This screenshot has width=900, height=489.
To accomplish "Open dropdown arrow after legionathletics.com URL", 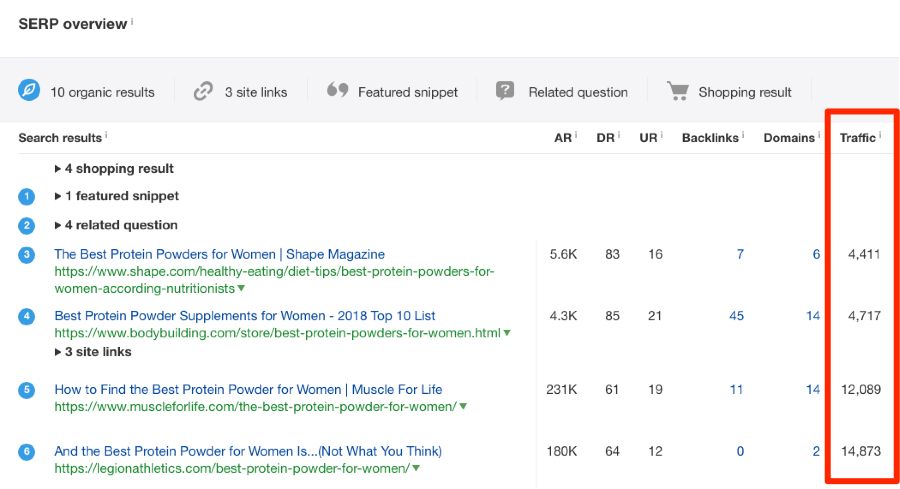I will [415, 469].
